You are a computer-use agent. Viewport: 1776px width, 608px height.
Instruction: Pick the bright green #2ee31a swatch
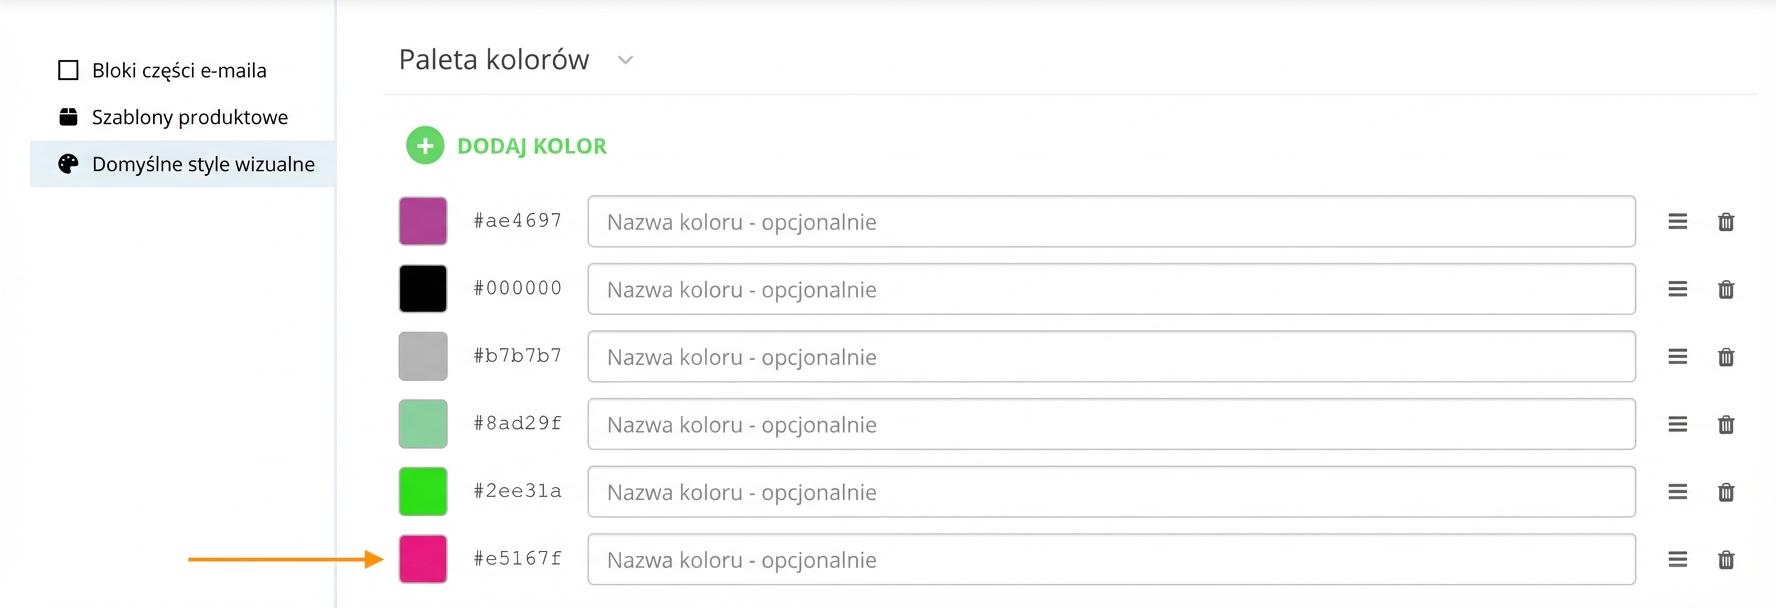423,492
